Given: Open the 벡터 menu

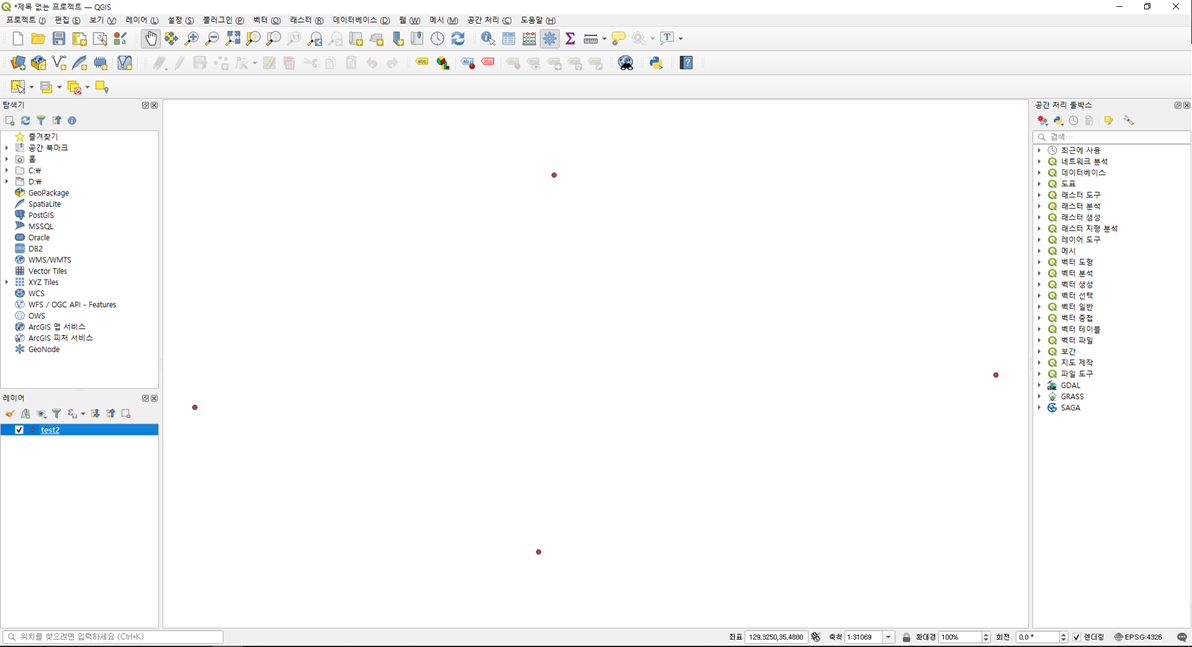Looking at the screenshot, I should [x=266, y=20].
